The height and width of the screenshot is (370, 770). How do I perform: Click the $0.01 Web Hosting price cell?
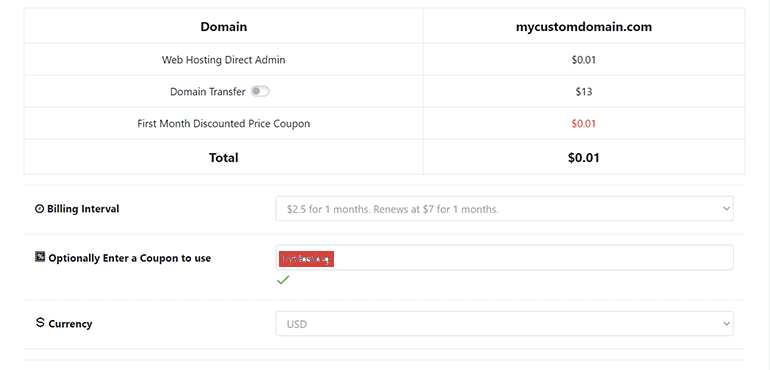coord(583,60)
